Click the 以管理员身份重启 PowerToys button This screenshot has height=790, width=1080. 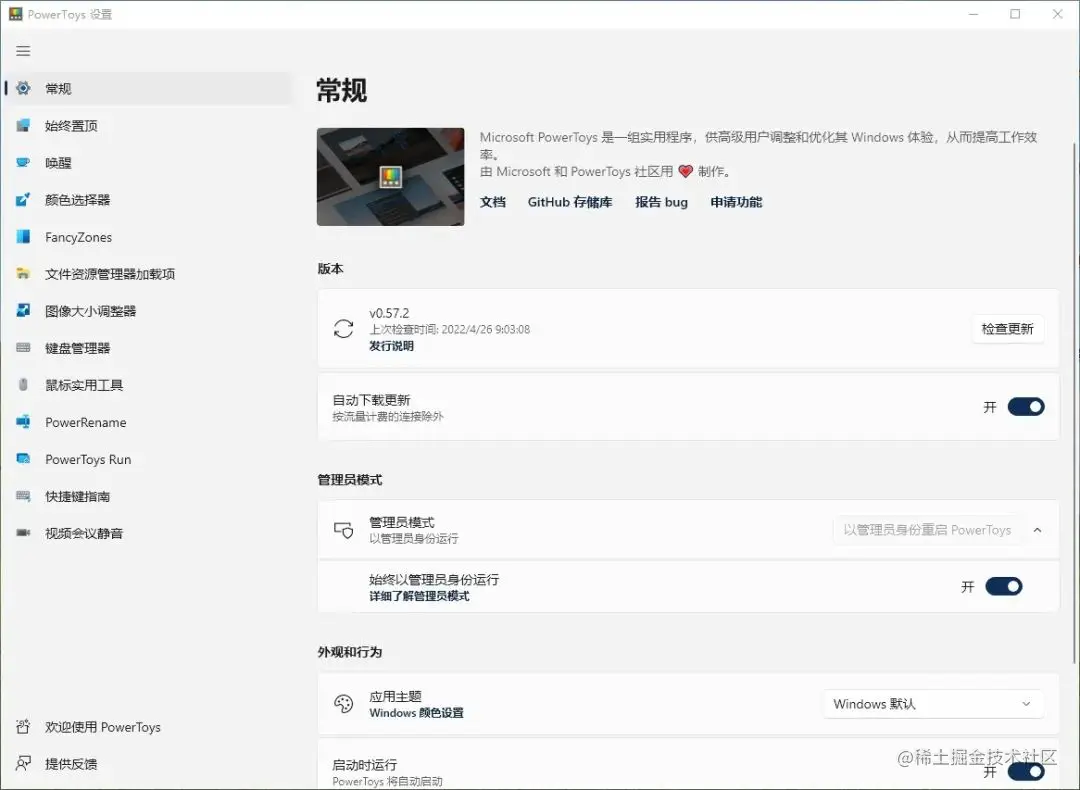pyautogui.click(x=927, y=530)
